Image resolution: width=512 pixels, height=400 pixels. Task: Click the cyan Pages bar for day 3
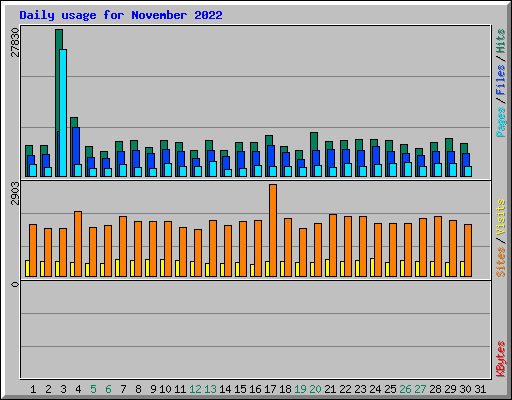click(63, 113)
